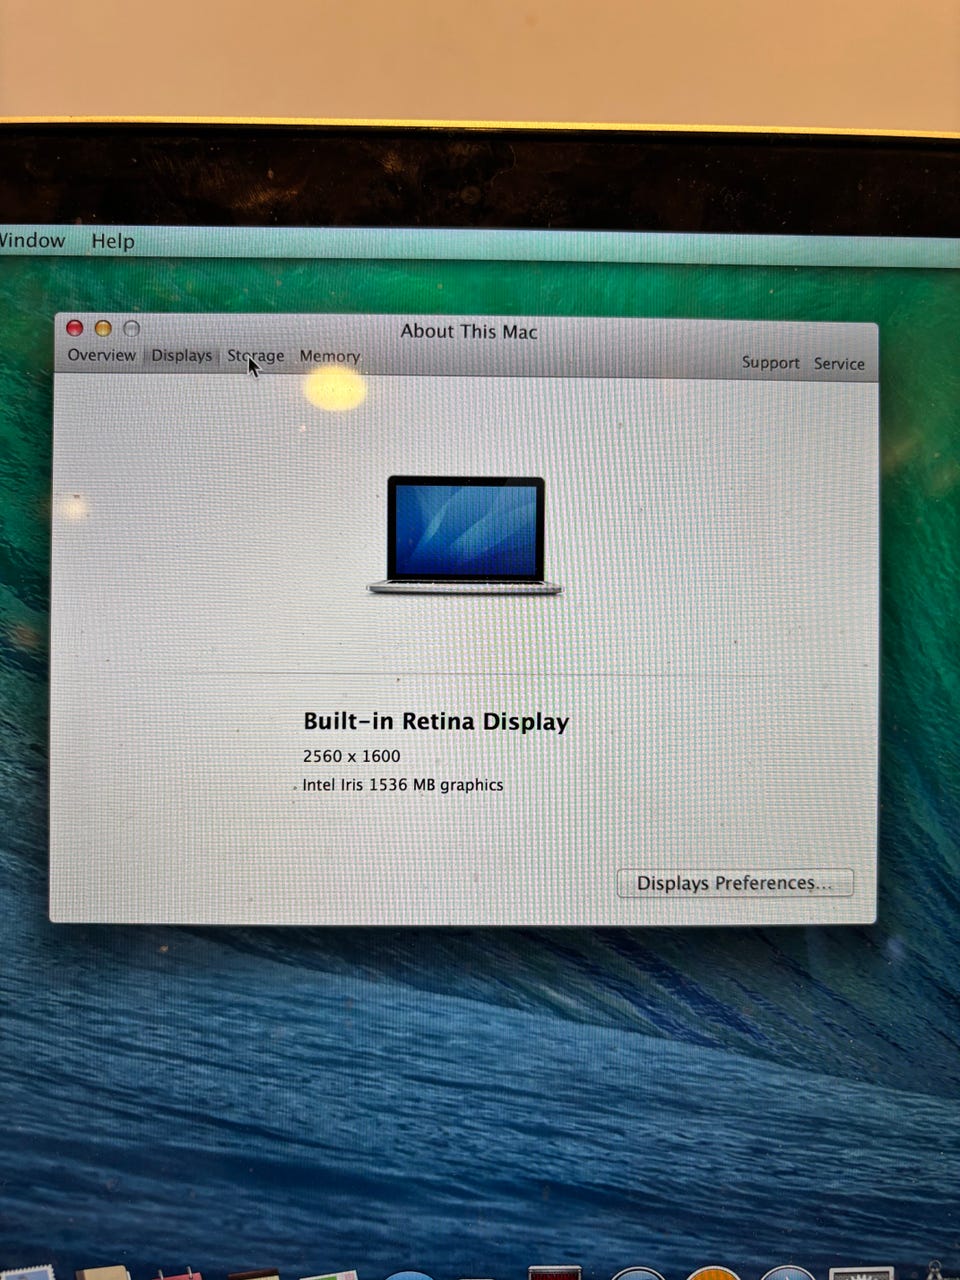Screen dimensions: 960x1280
Task: Click the Built-in Retina Display heading
Action: click(x=436, y=722)
